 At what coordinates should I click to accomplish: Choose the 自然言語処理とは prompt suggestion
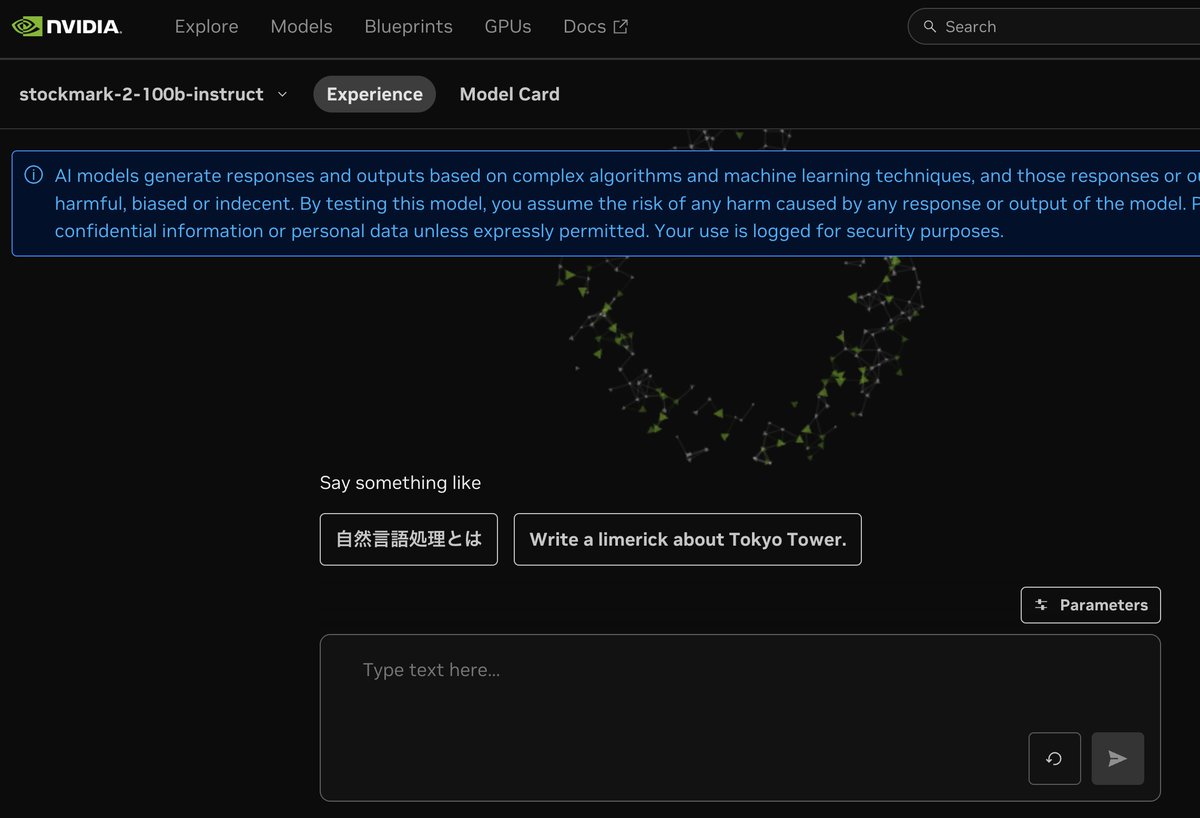pyautogui.click(x=408, y=539)
